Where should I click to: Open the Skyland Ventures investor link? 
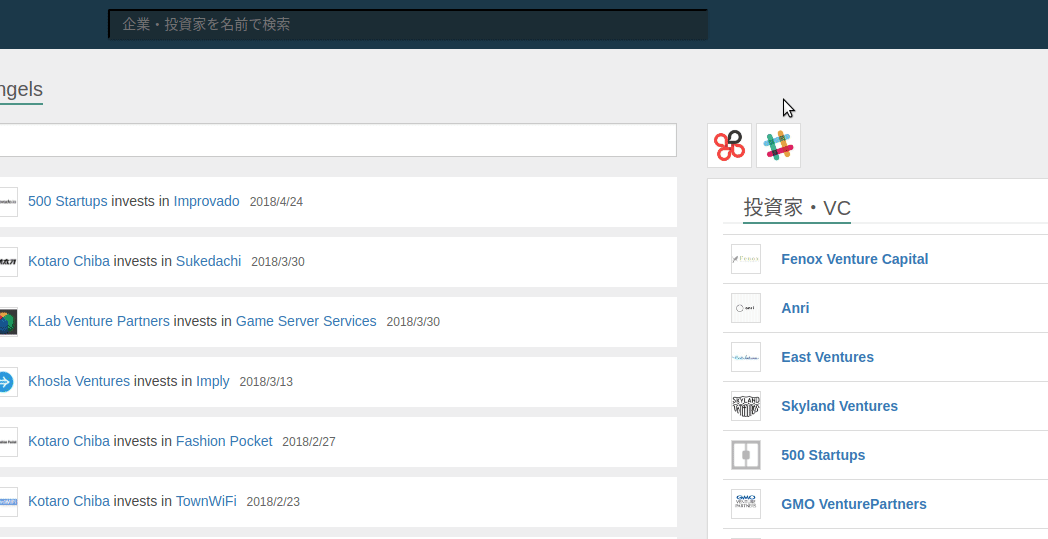(x=839, y=406)
